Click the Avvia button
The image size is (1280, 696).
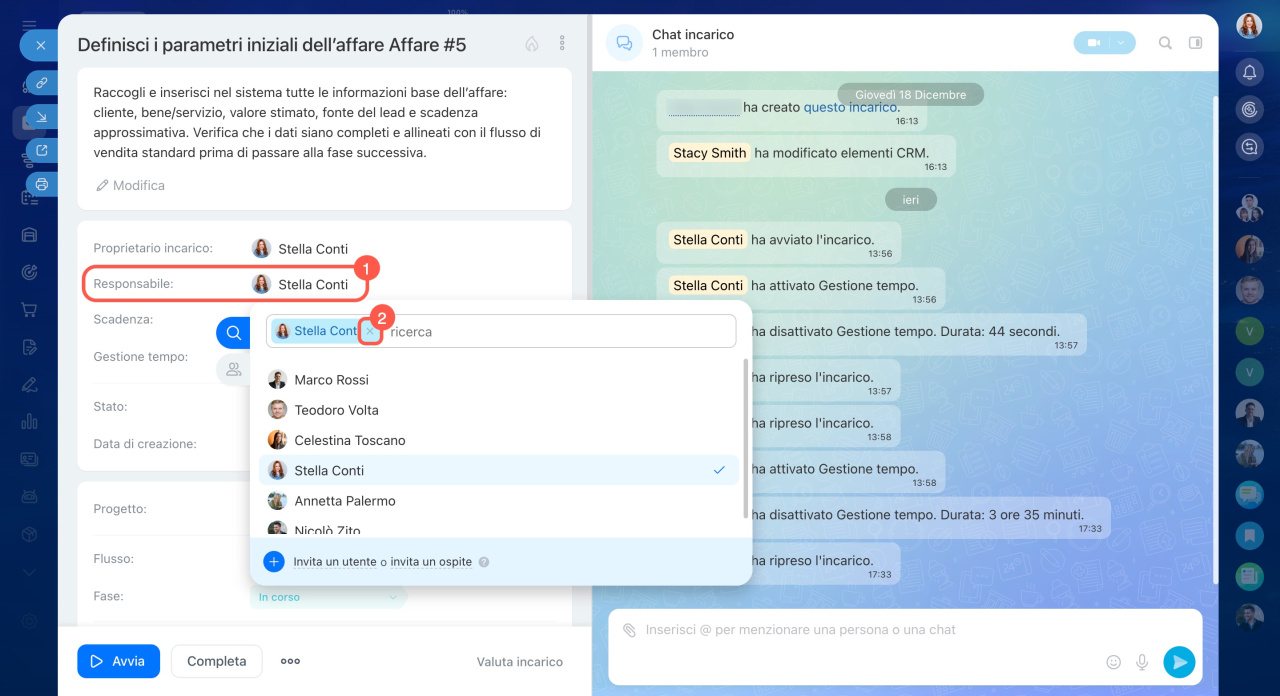[118, 661]
